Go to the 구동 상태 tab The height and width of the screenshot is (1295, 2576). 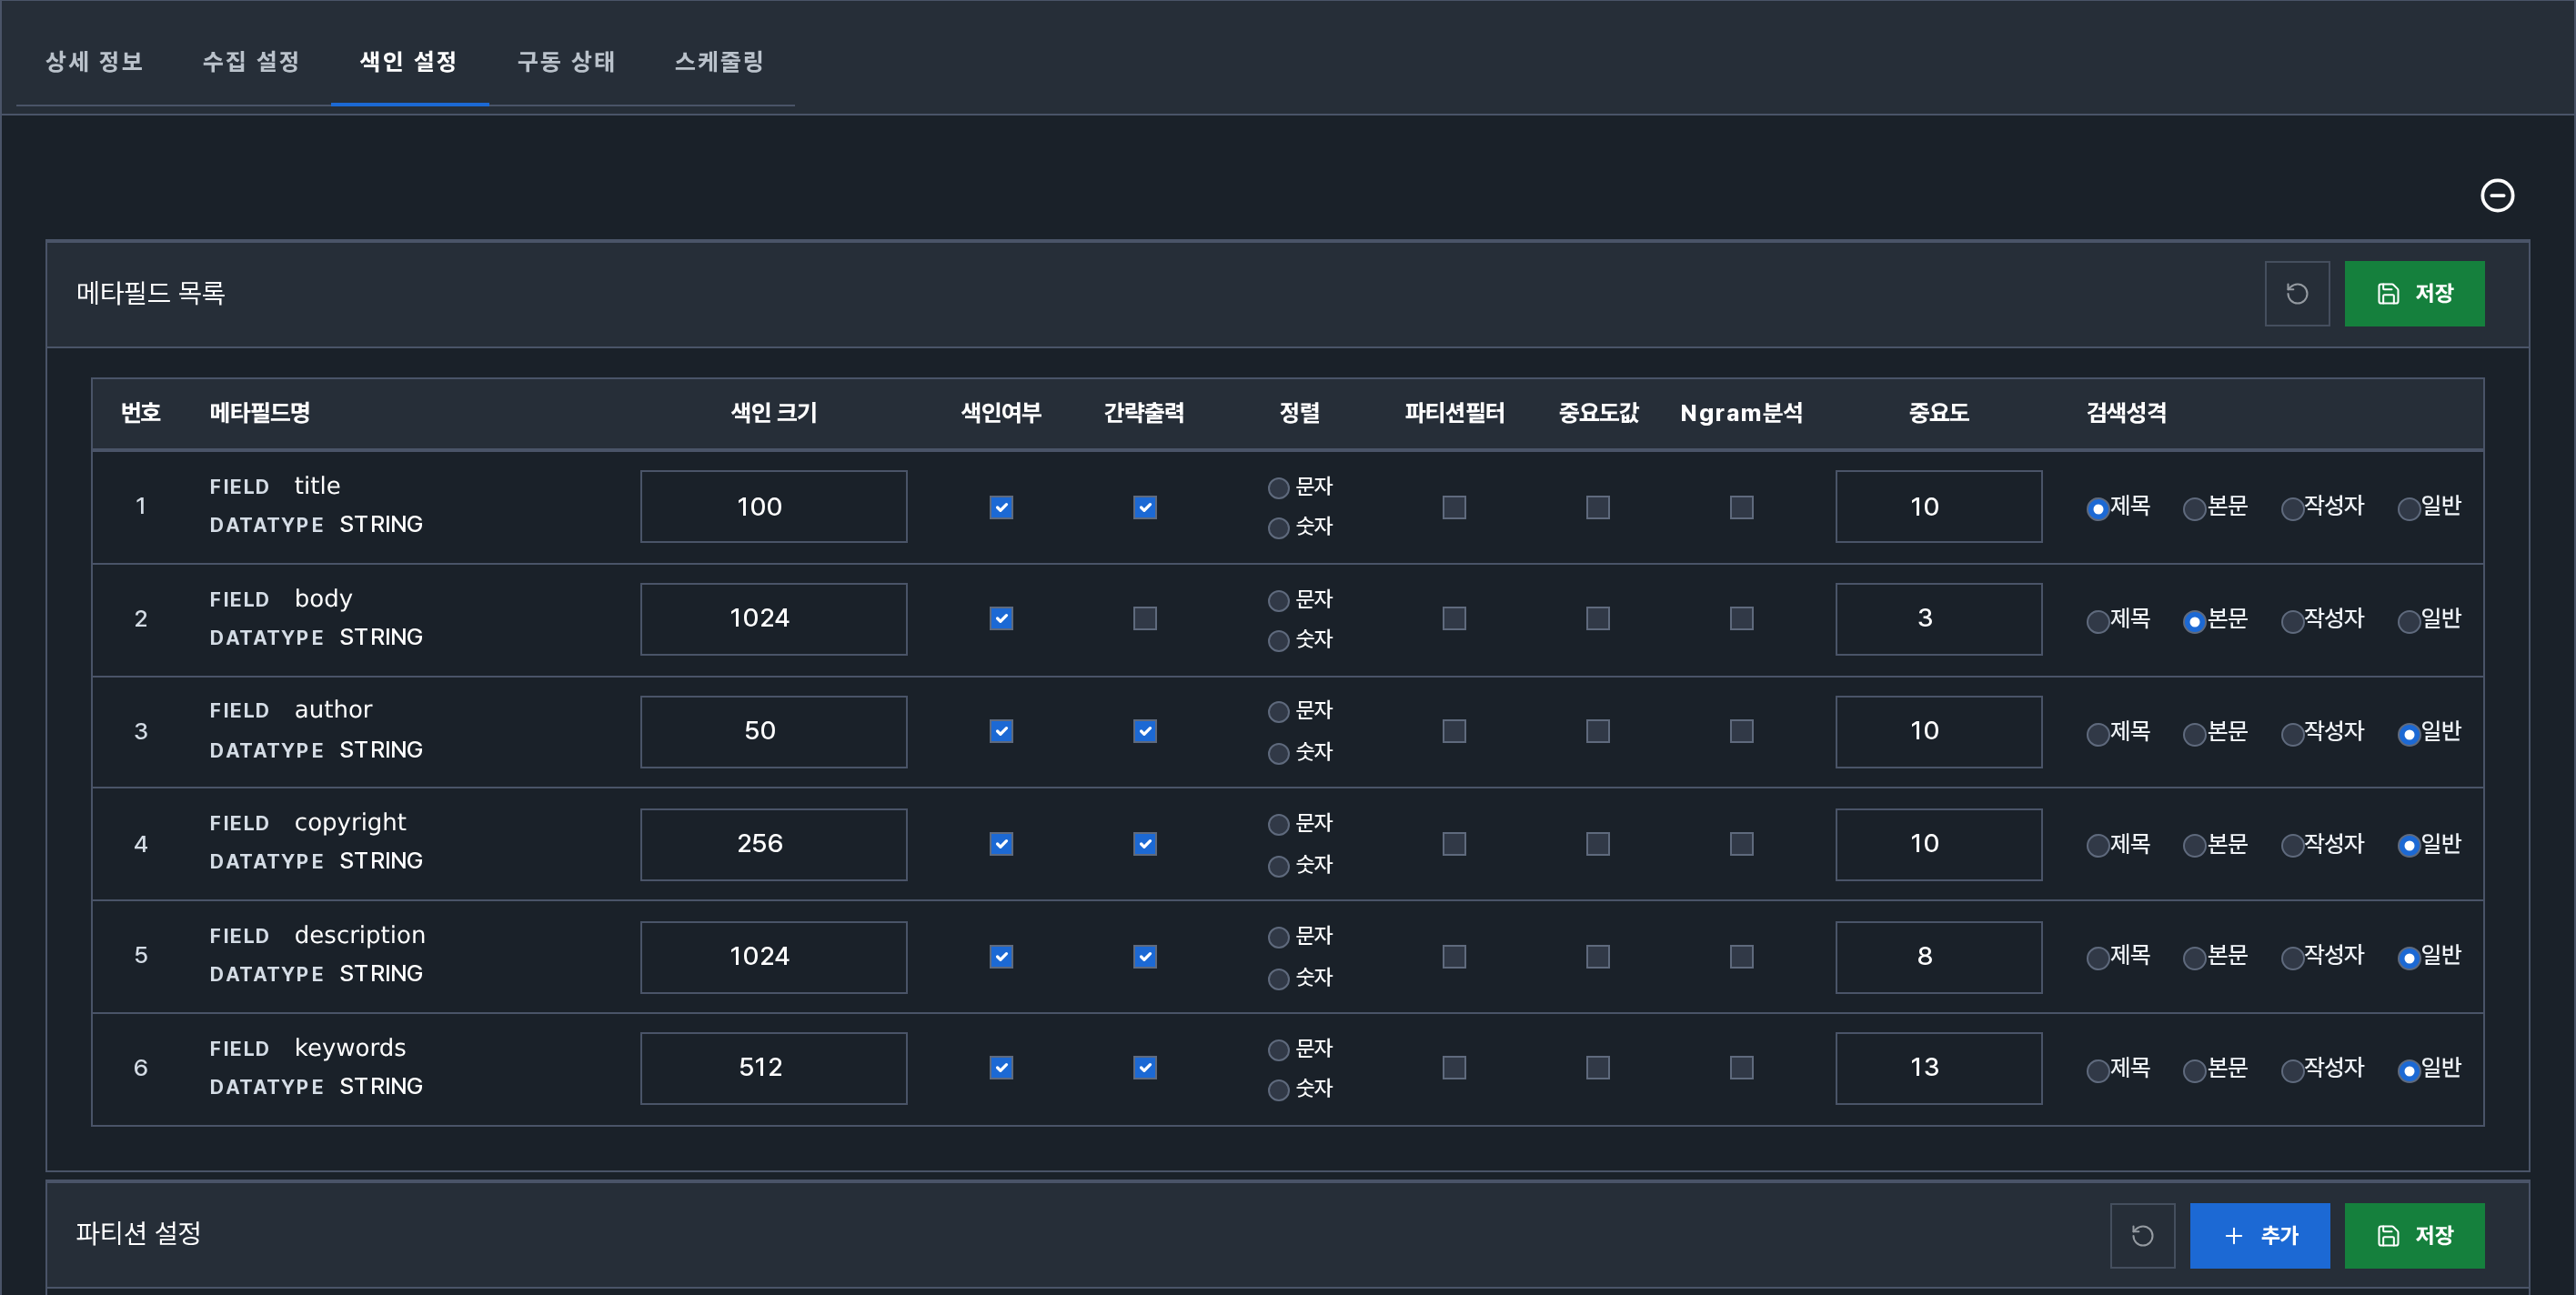tap(566, 62)
